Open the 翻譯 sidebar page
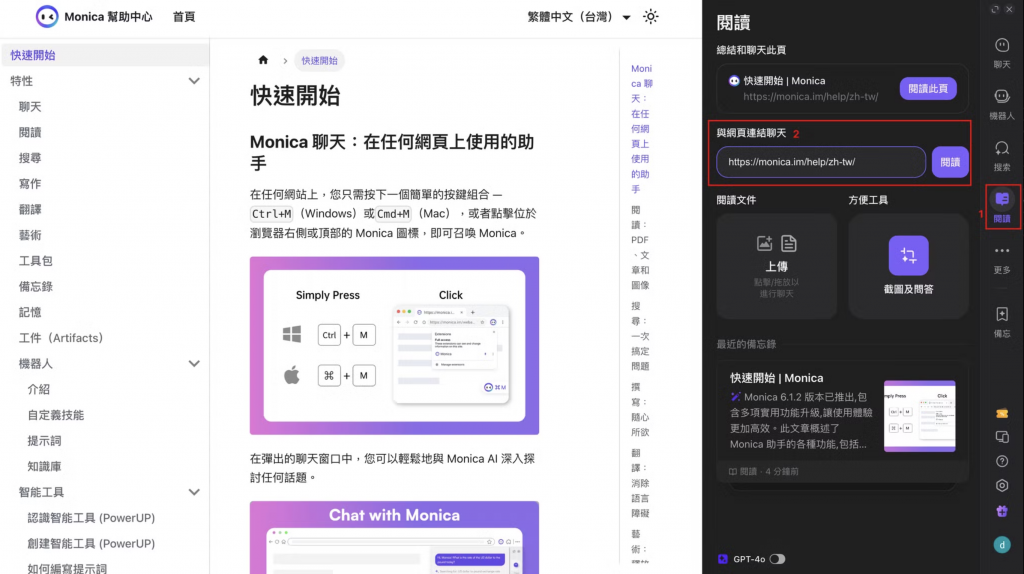Image resolution: width=1024 pixels, height=574 pixels. [x=30, y=210]
